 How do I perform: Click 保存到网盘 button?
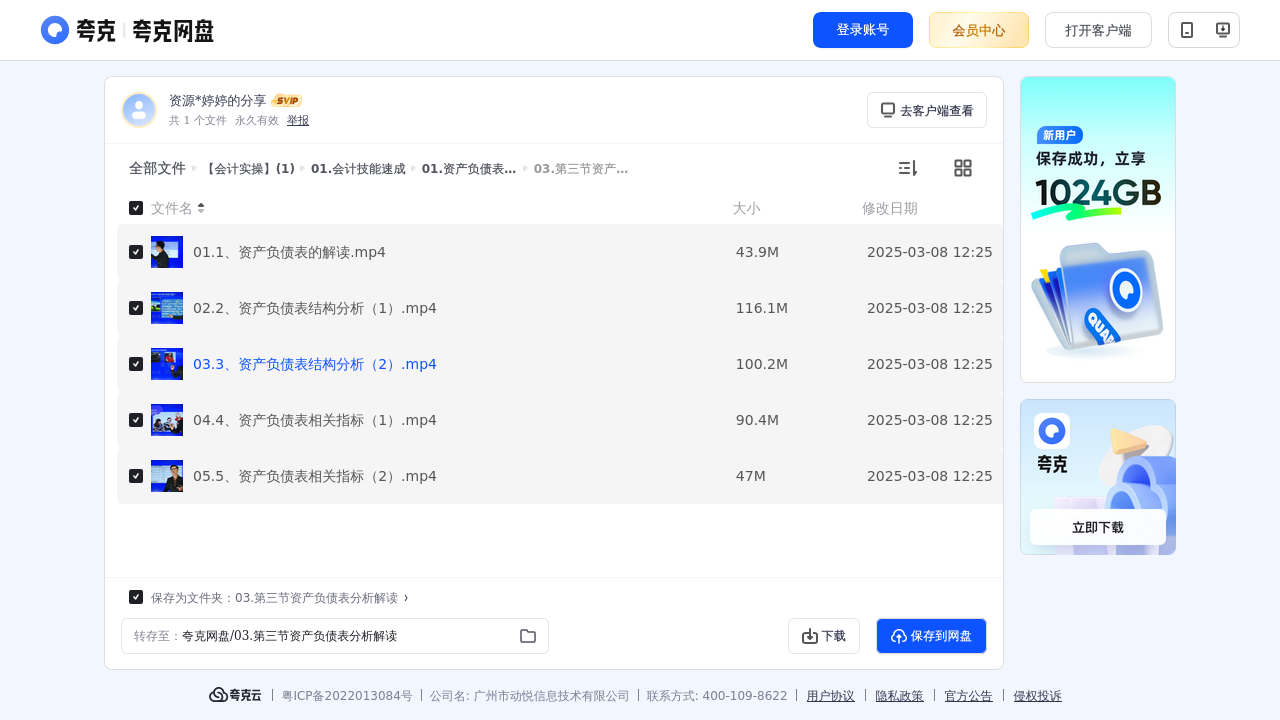click(x=931, y=636)
